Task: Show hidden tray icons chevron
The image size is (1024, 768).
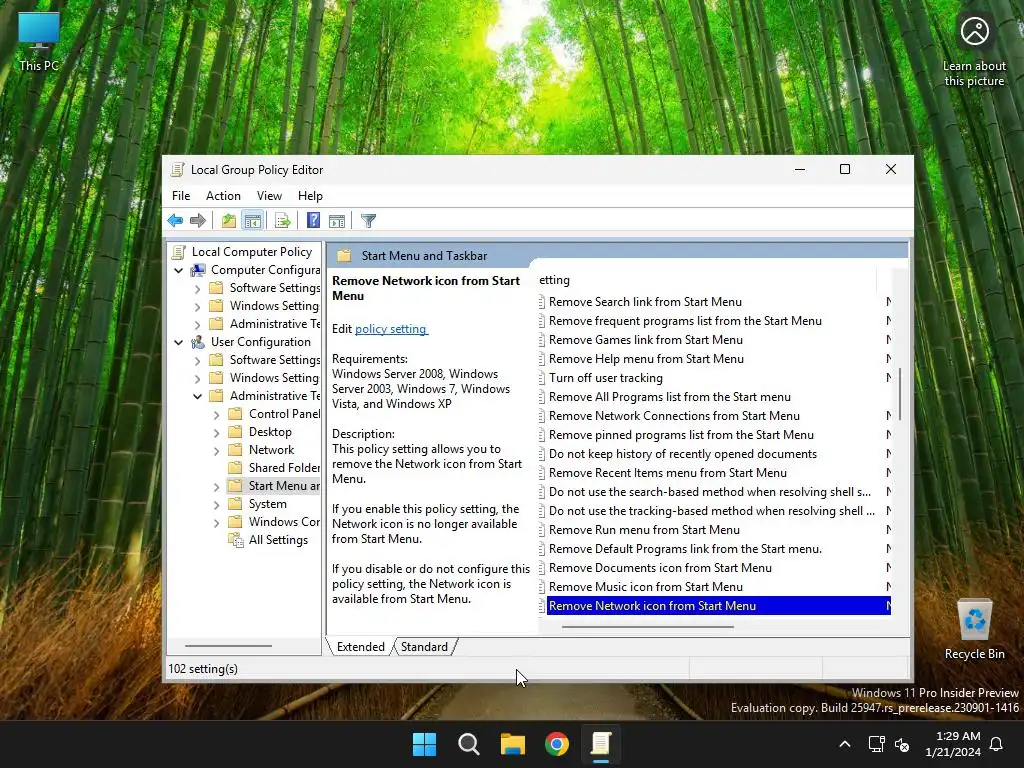Action: pyautogui.click(x=844, y=744)
